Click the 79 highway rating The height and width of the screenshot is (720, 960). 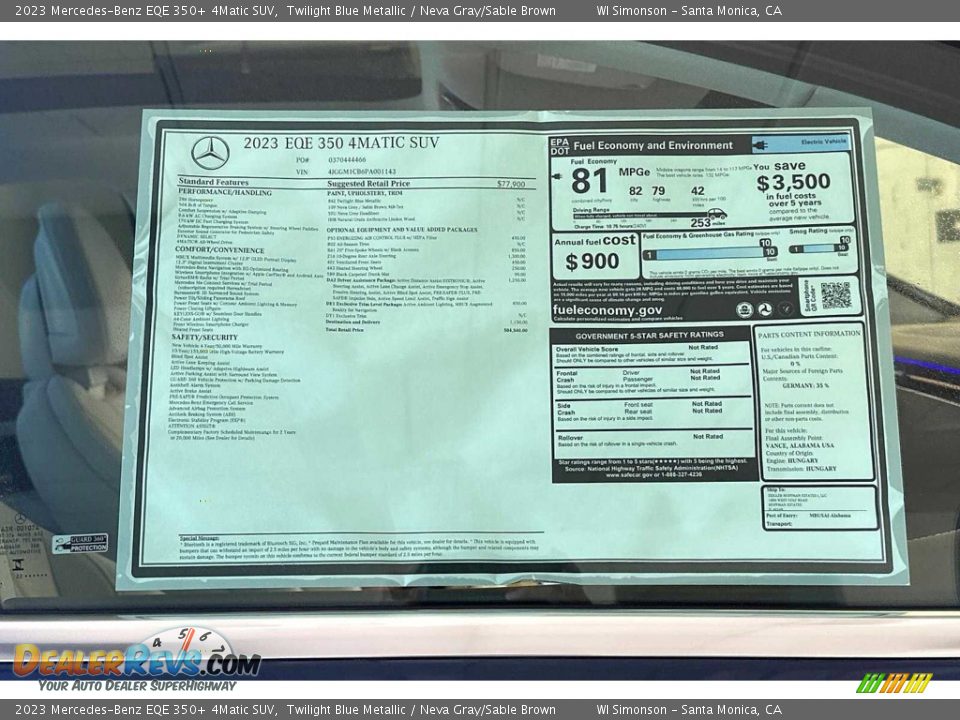[659, 191]
